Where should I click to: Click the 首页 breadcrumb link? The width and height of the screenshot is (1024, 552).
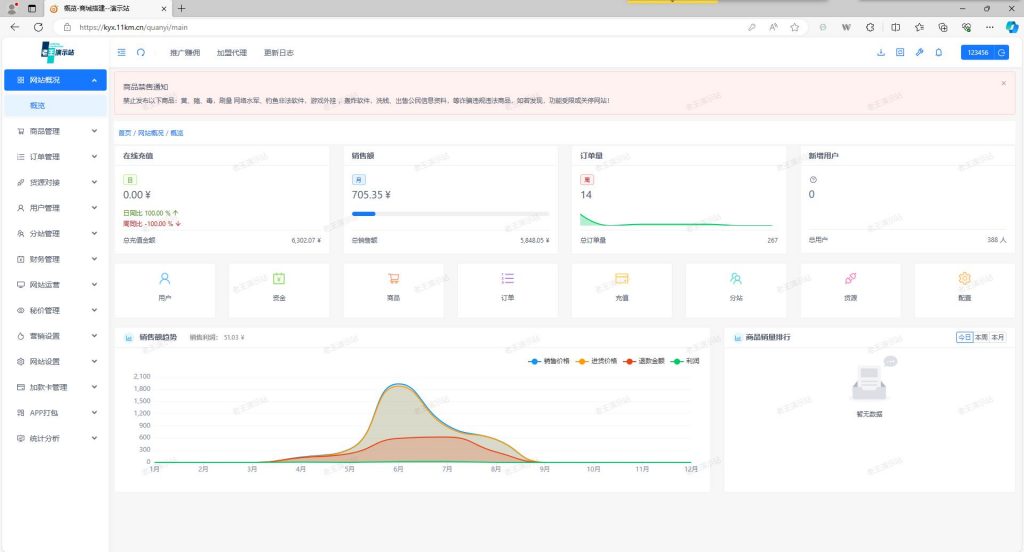click(124, 133)
